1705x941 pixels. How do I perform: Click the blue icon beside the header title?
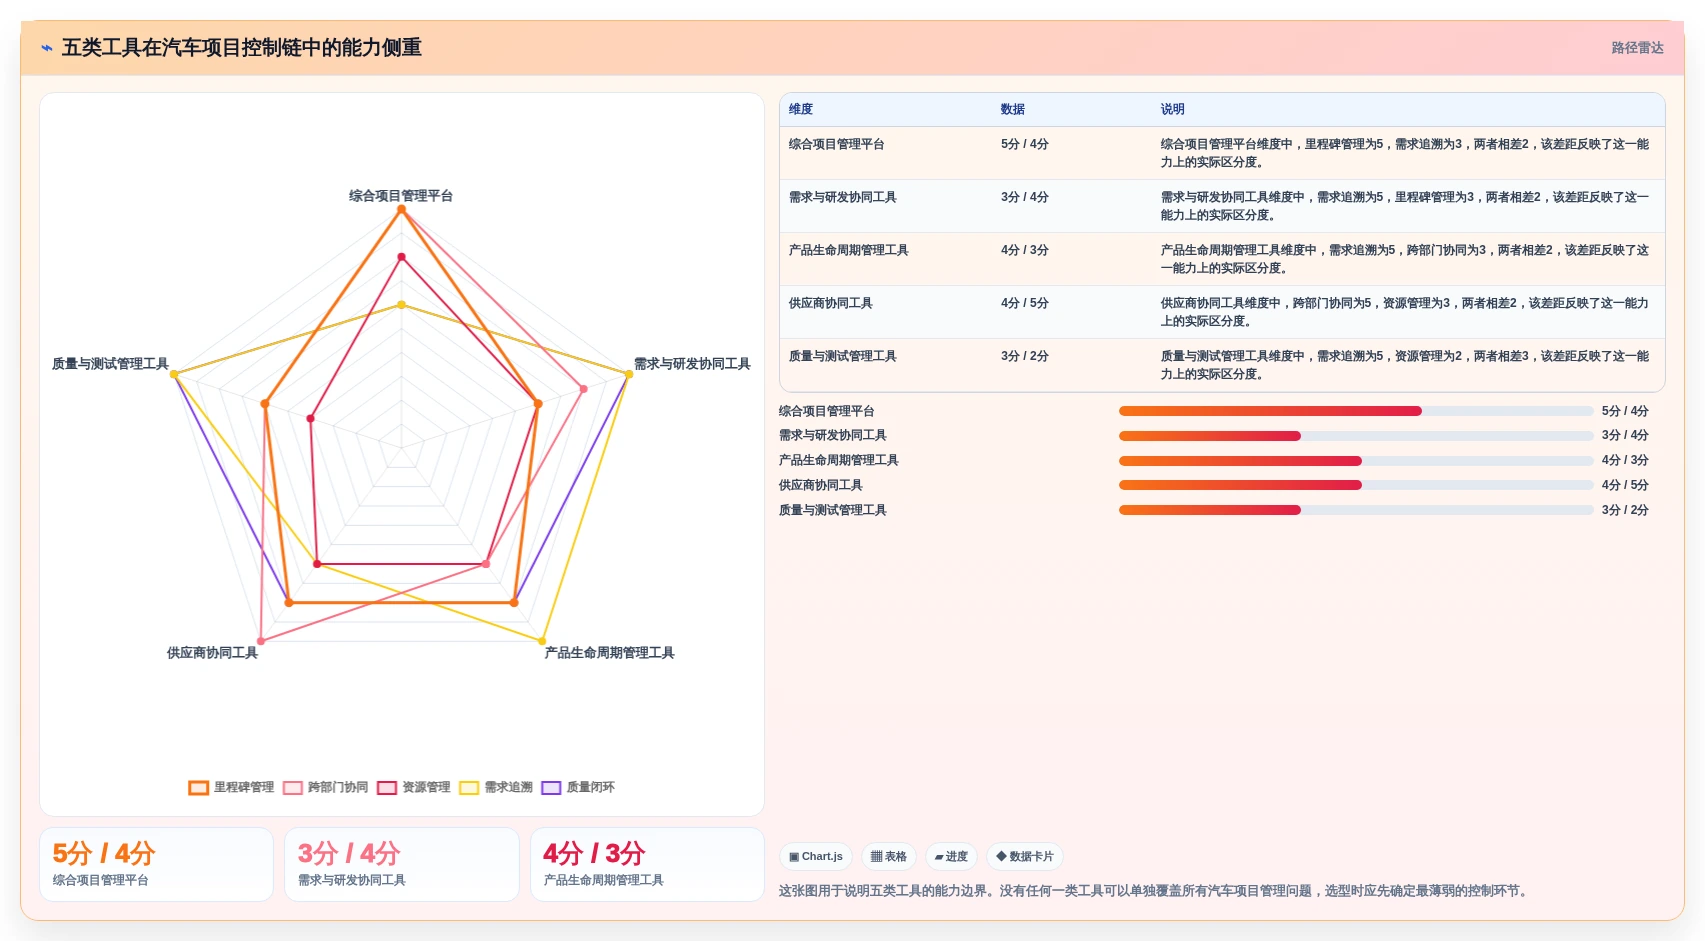click(46, 48)
